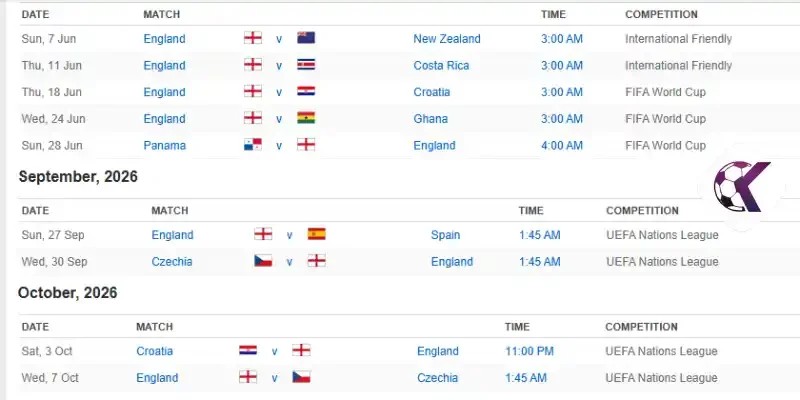The height and width of the screenshot is (400, 800).
Task: Click the New Zealand flag icon
Action: (306, 38)
